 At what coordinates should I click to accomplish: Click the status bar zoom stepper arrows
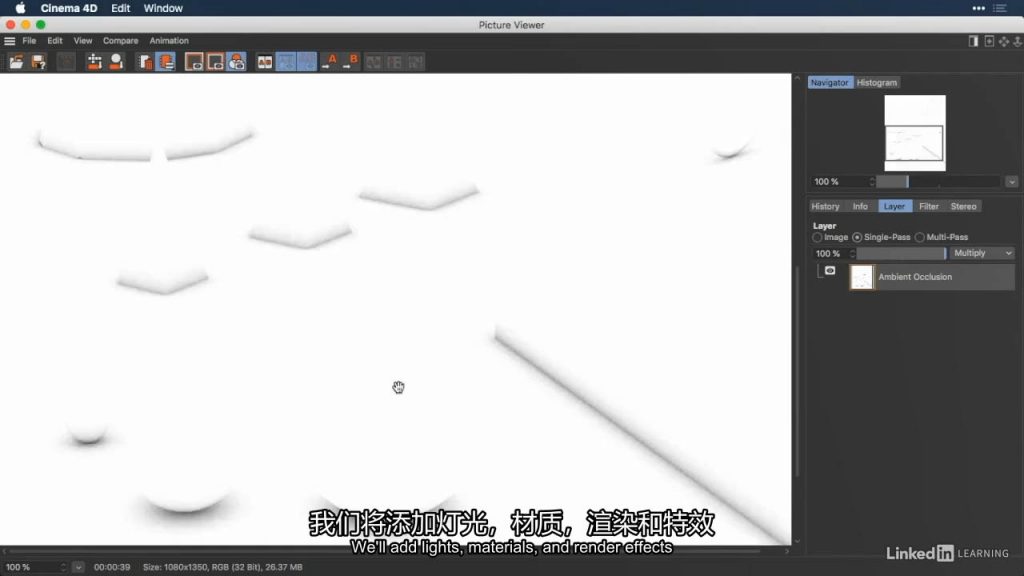[x=63, y=568]
